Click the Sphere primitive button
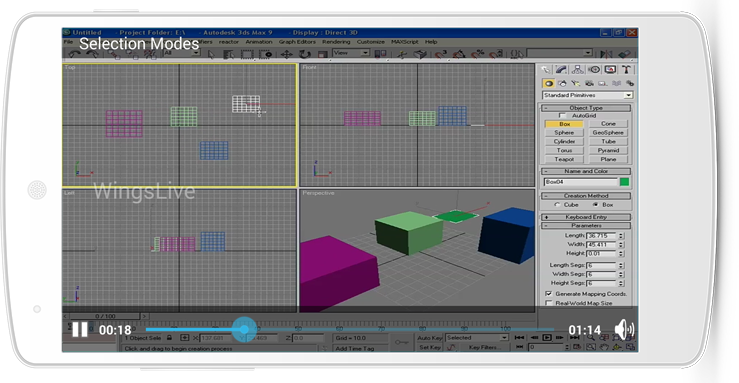Screen dimensions: 739x383 click(564, 132)
